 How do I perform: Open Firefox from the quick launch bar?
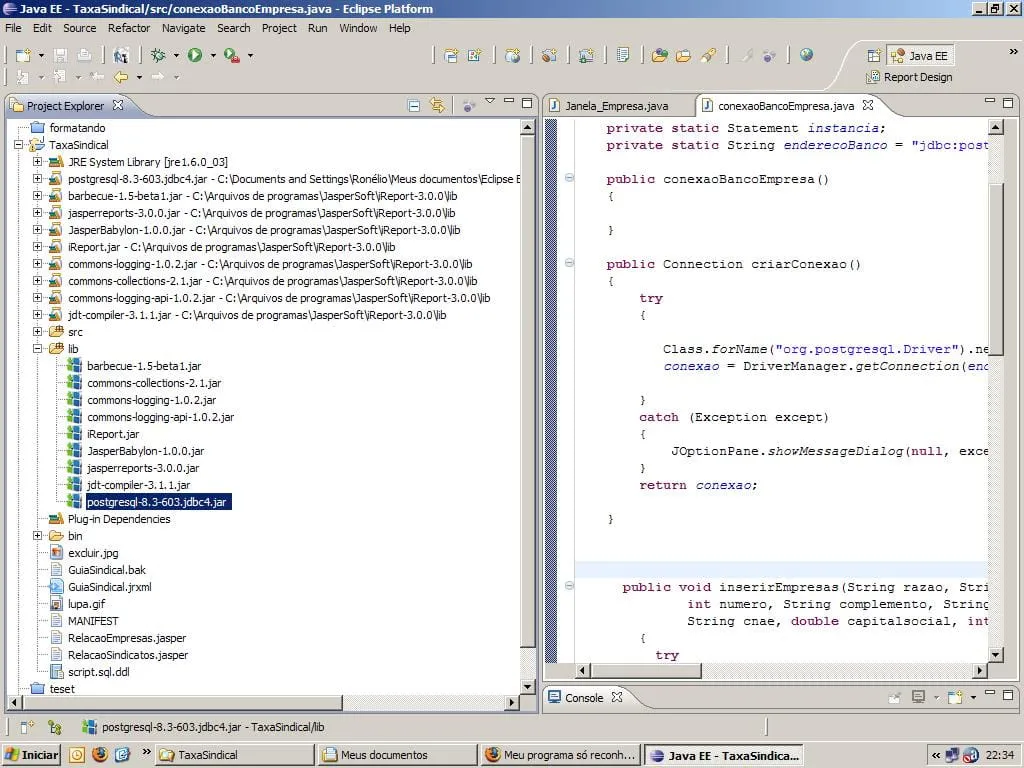(x=99, y=755)
